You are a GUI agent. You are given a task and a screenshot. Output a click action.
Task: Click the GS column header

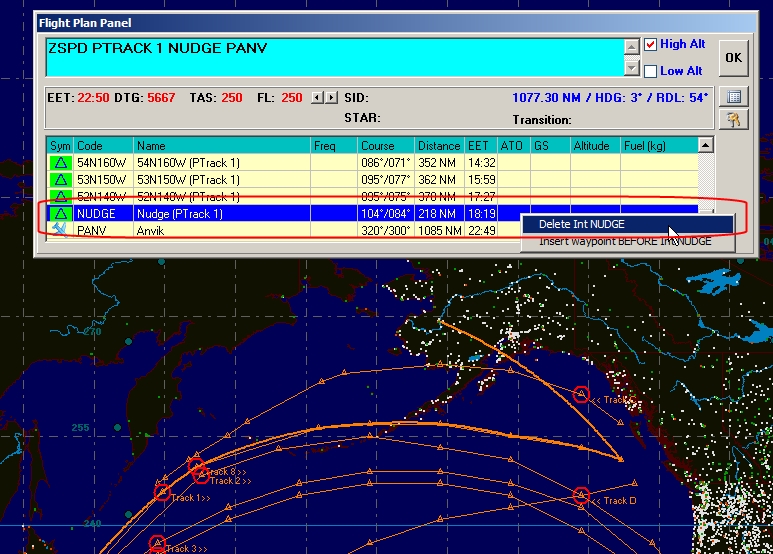(x=550, y=146)
